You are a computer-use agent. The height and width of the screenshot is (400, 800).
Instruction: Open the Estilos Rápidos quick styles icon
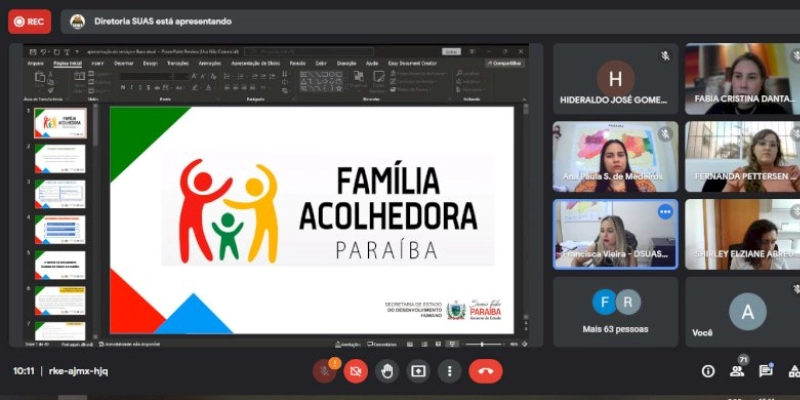click(379, 77)
